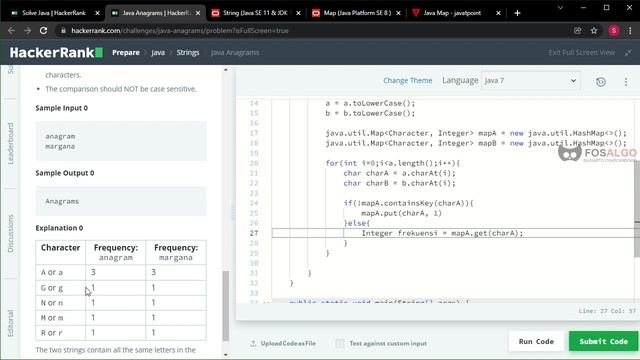The width and height of the screenshot is (640, 360).
Task: Open the Editorial side tab
Action: coord(11,323)
